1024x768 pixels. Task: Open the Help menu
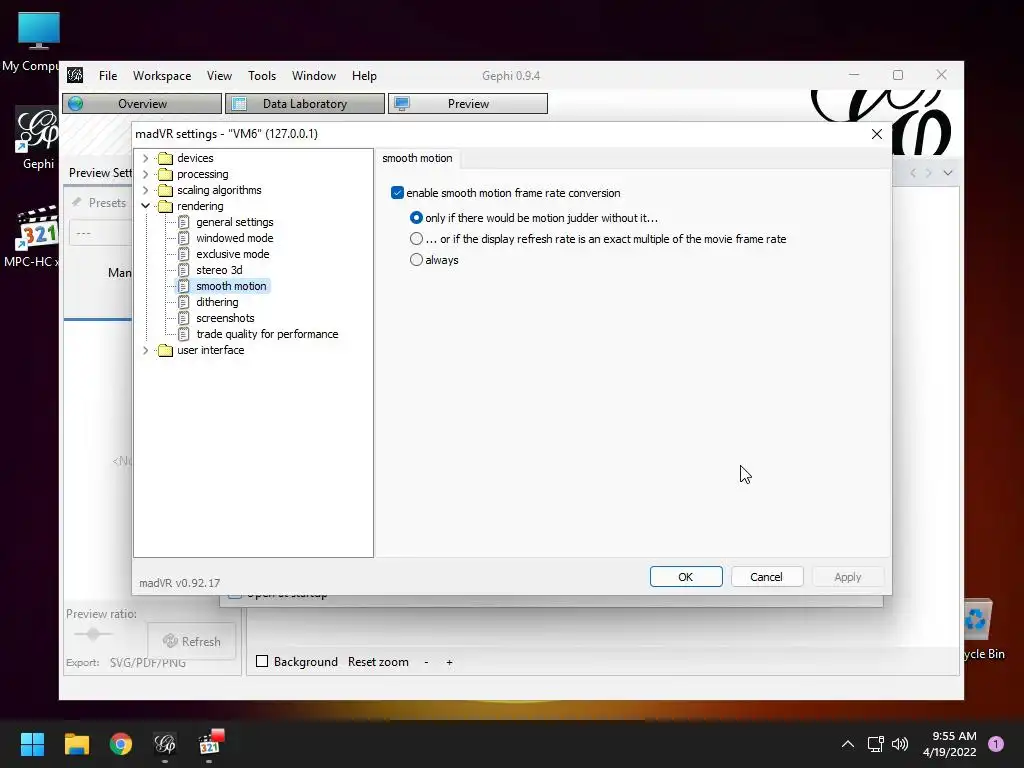coord(364,76)
